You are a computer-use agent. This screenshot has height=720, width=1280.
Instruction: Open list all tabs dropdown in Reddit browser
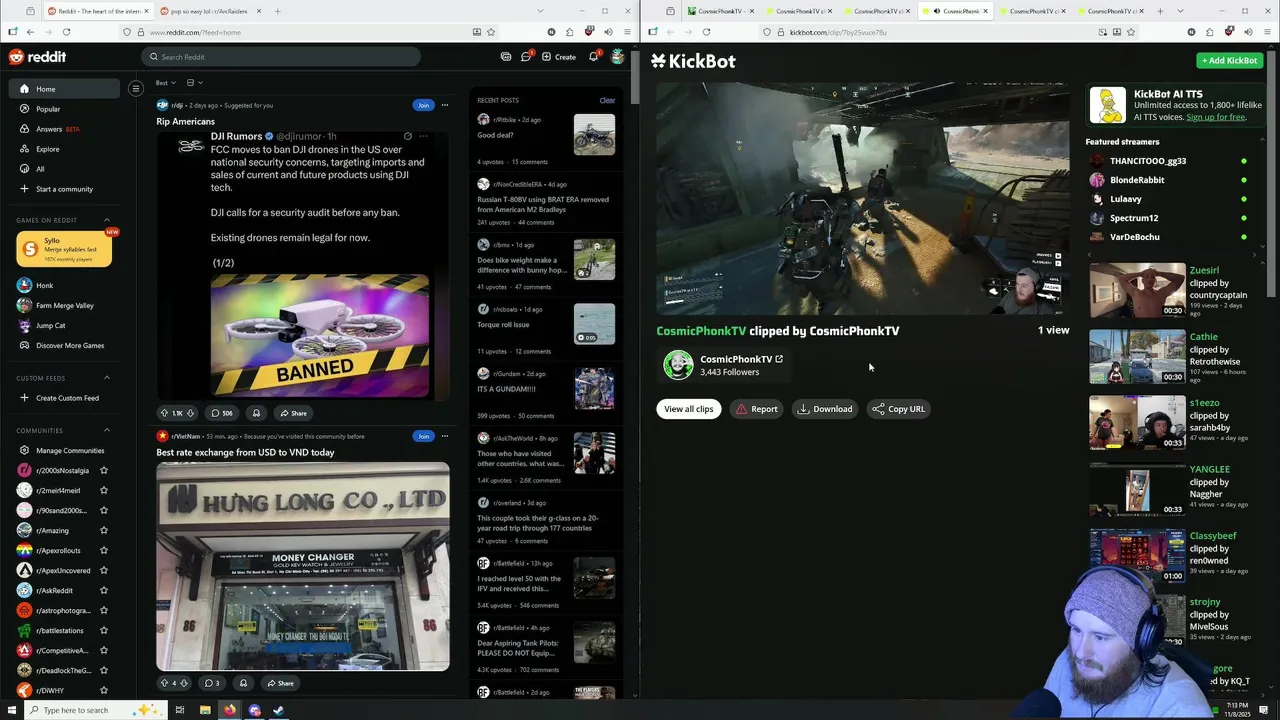pos(542,11)
